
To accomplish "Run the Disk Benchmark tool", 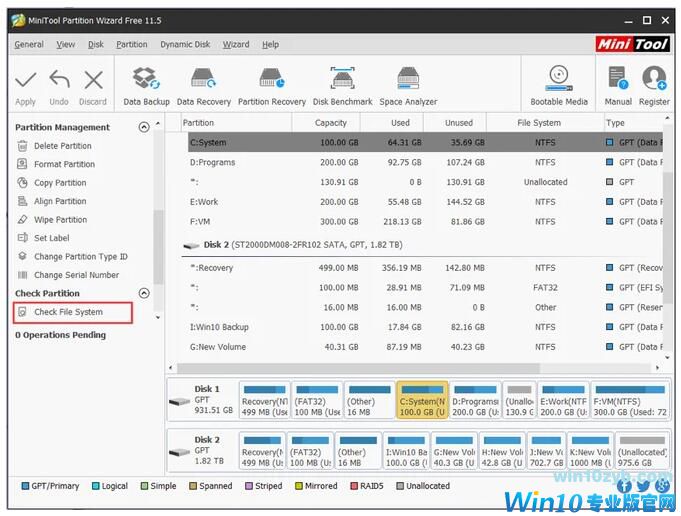I will [x=342, y=82].
